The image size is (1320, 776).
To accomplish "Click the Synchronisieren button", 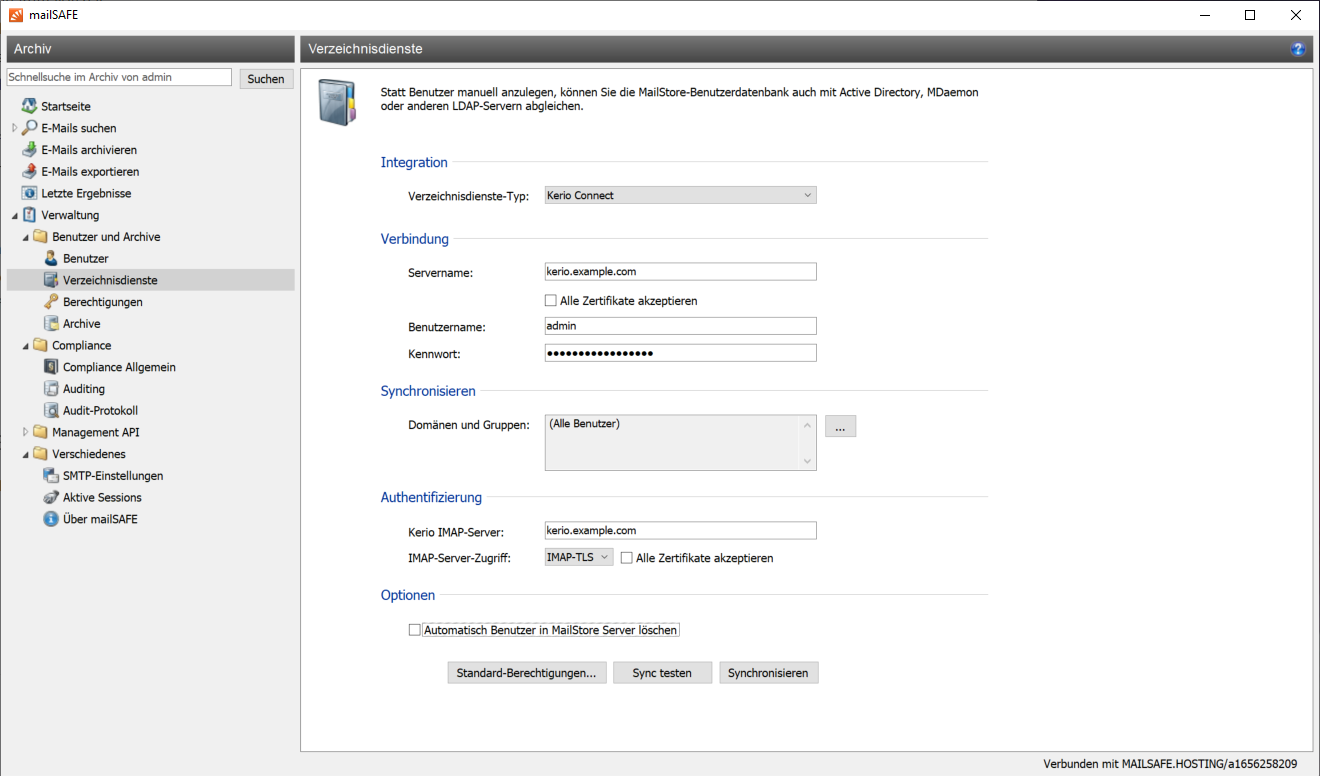I will click(x=768, y=673).
